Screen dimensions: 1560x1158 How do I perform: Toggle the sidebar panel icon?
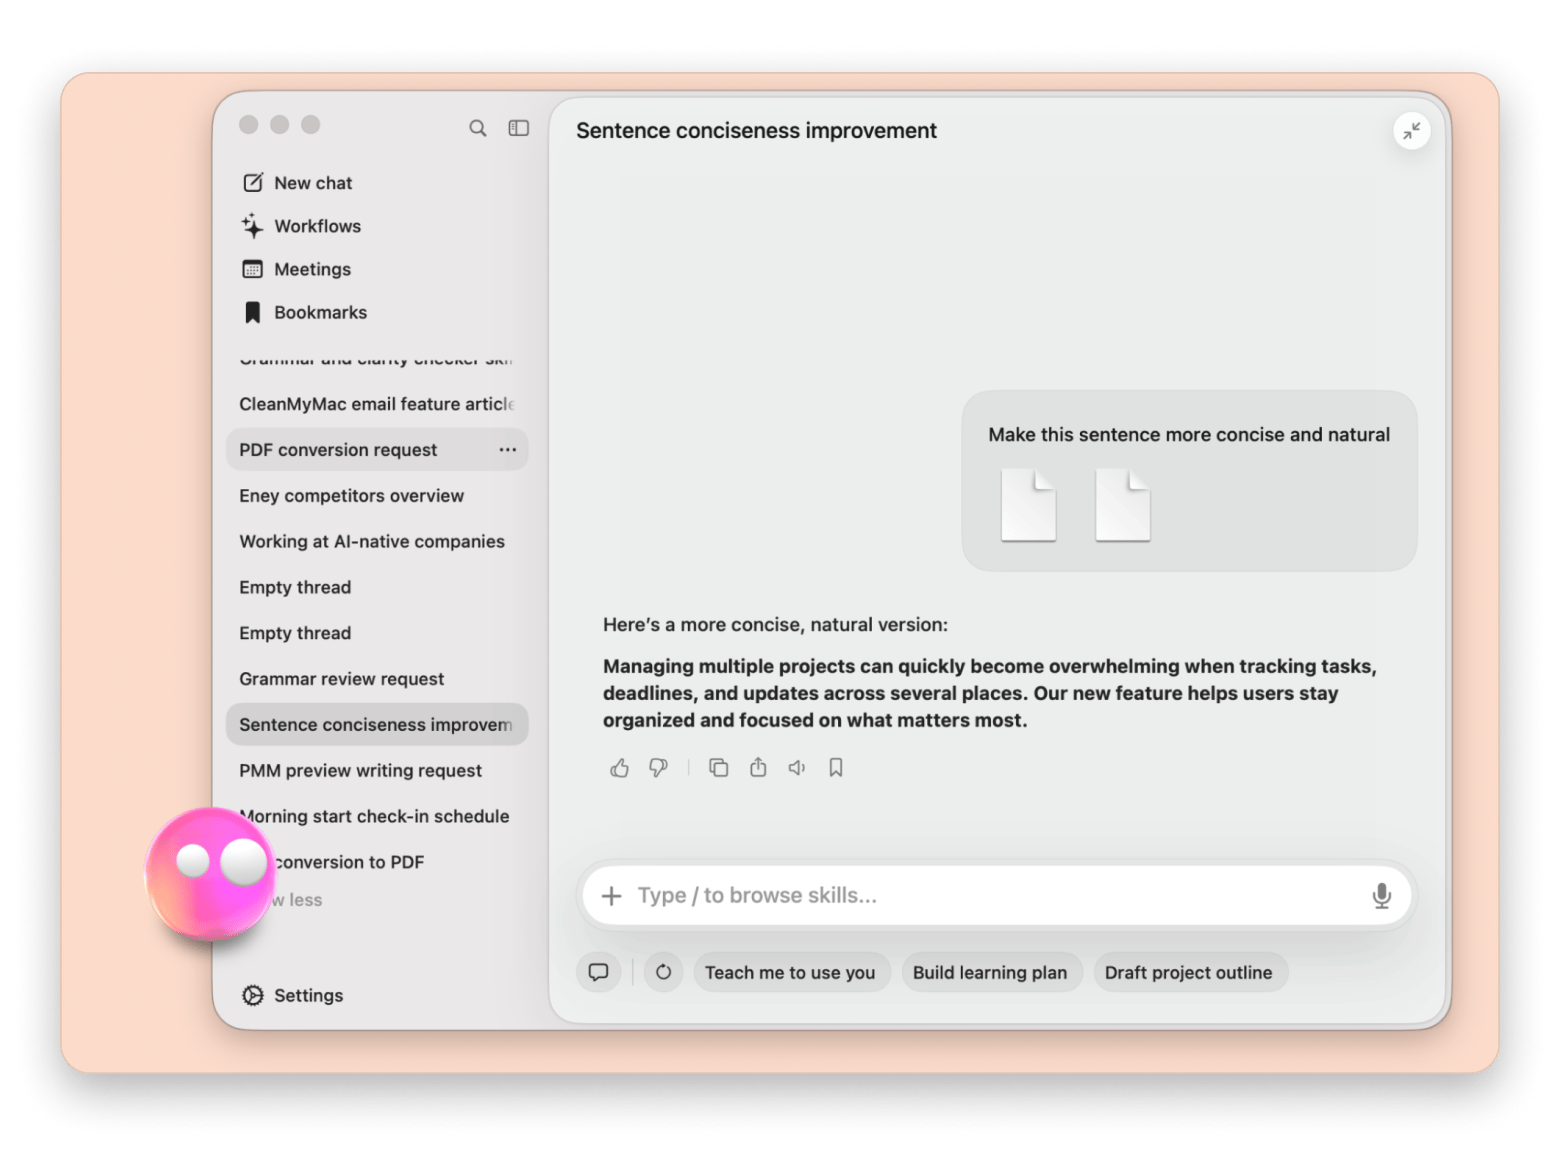[518, 128]
